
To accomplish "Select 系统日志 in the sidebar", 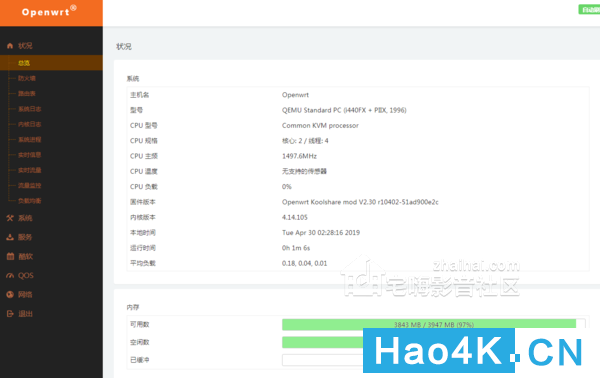I will pyautogui.click(x=29, y=109).
